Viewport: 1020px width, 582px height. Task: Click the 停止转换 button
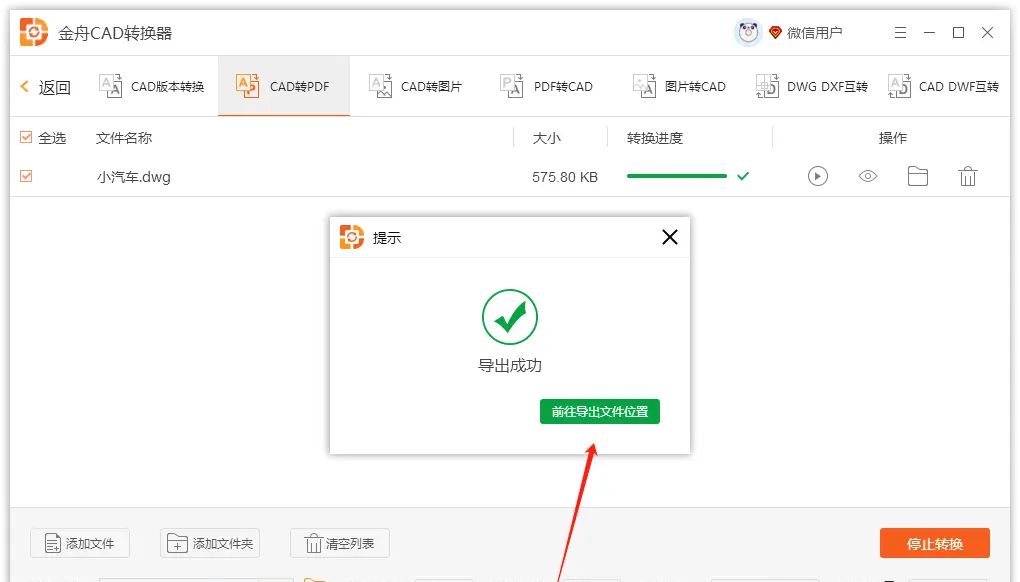tap(935, 544)
